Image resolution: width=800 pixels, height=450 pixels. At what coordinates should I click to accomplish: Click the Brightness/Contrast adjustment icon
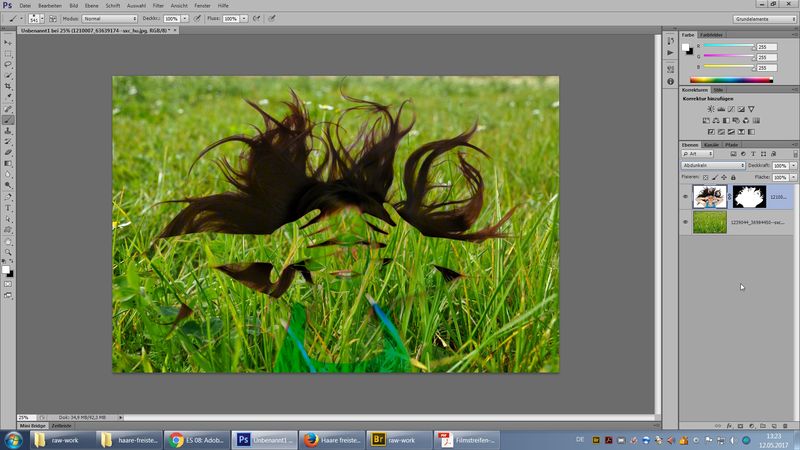710,108
